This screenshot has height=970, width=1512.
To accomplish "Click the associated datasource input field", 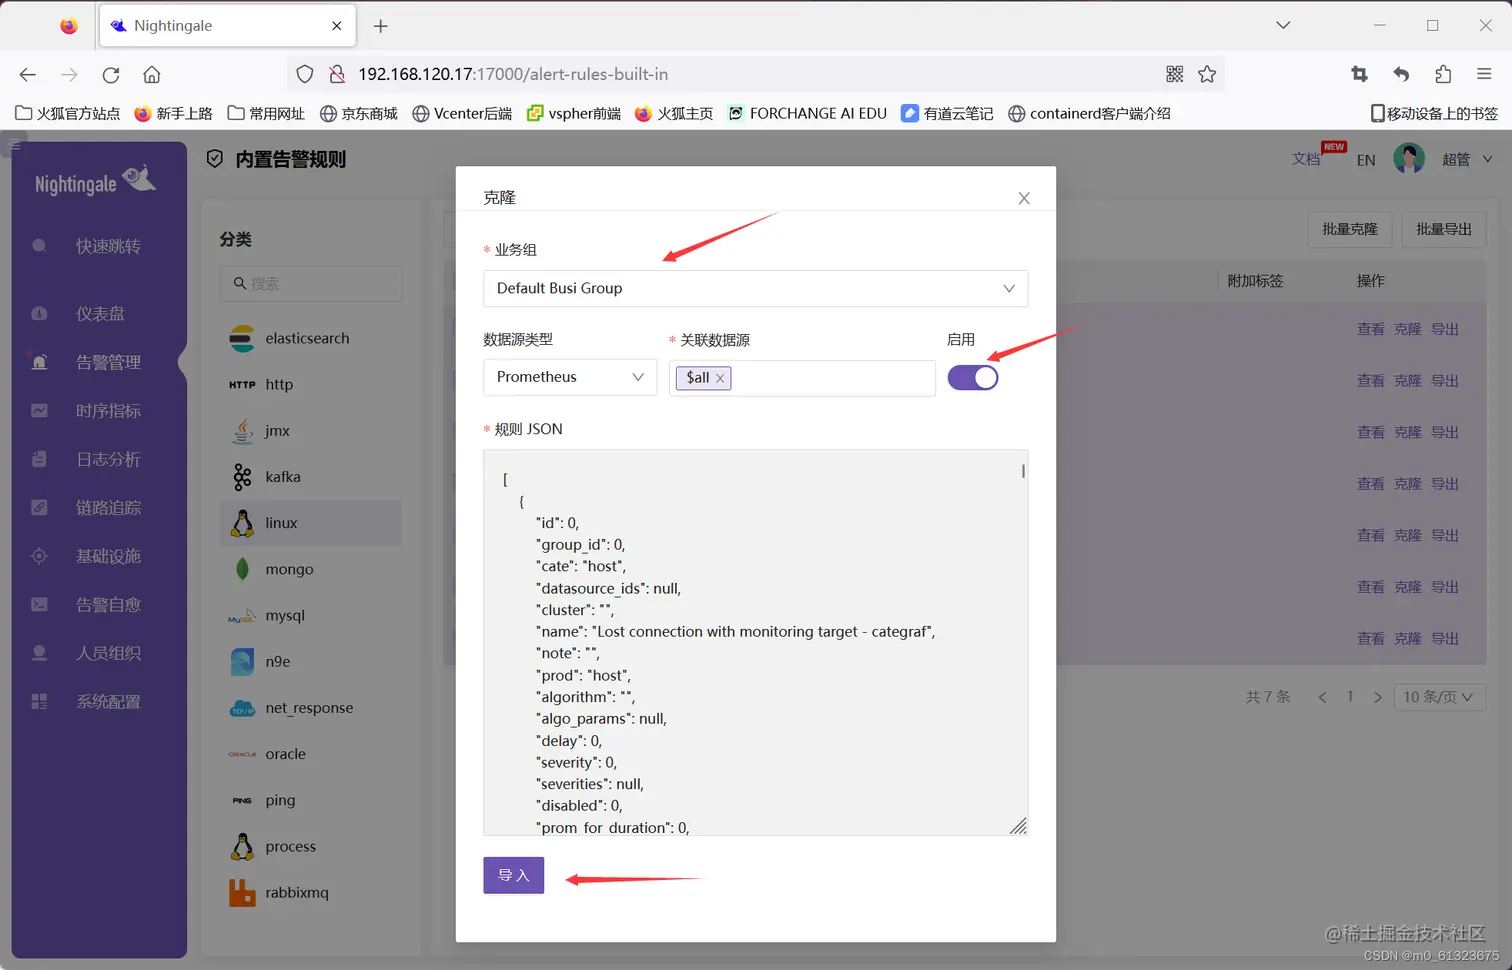I will 802,378.
